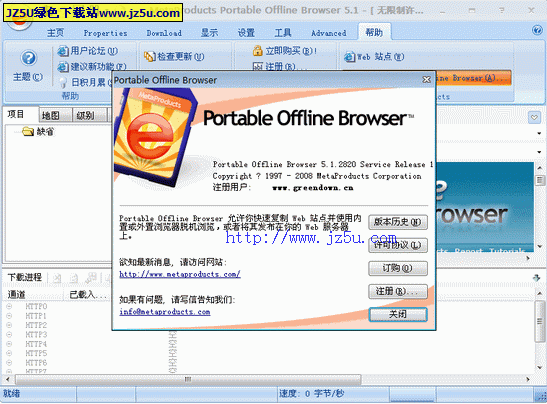This screenshot has height=404, width=547.
Task: Click the 关闭 button
Action: click(x=398, y=314)
